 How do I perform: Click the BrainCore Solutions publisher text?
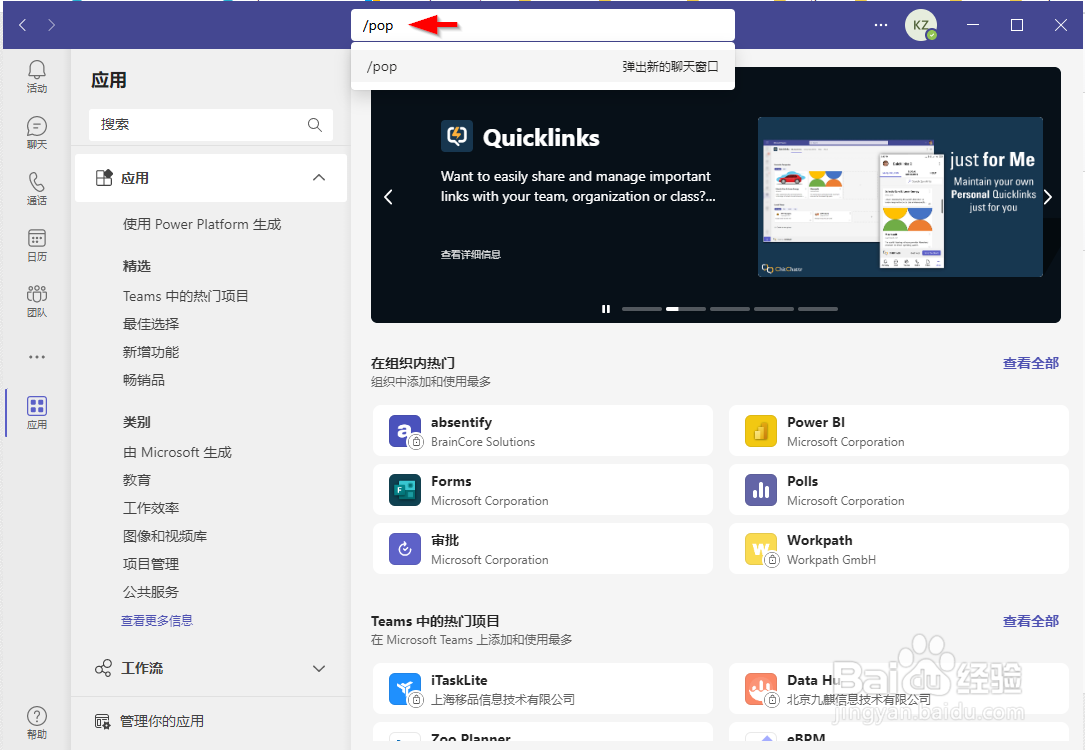click(483, 442)
